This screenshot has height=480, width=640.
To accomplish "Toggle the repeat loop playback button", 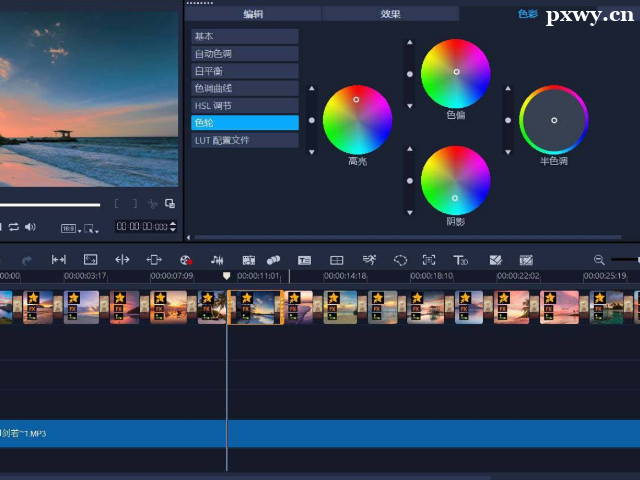I will pos(14,227).
